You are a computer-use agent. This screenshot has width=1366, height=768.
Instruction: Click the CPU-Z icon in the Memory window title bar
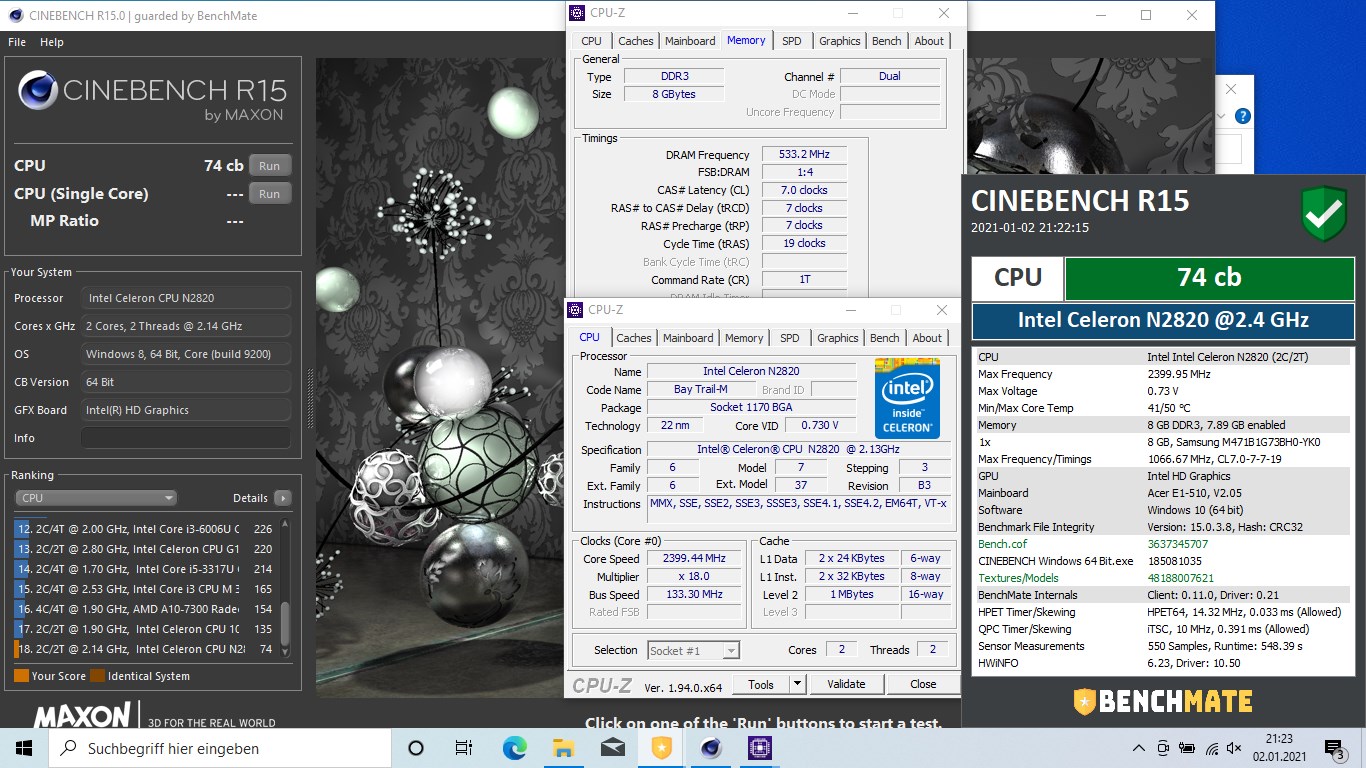(577, 13)
